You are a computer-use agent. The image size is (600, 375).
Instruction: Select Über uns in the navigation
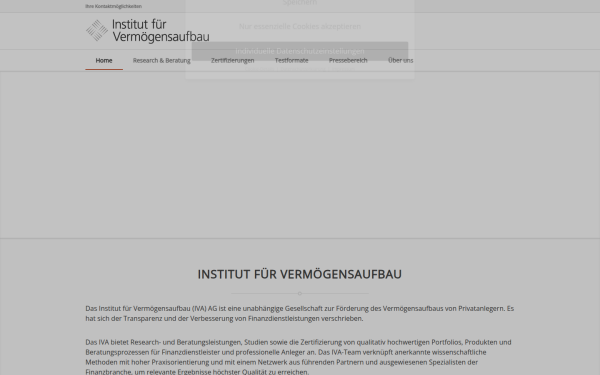click(400, 60)
